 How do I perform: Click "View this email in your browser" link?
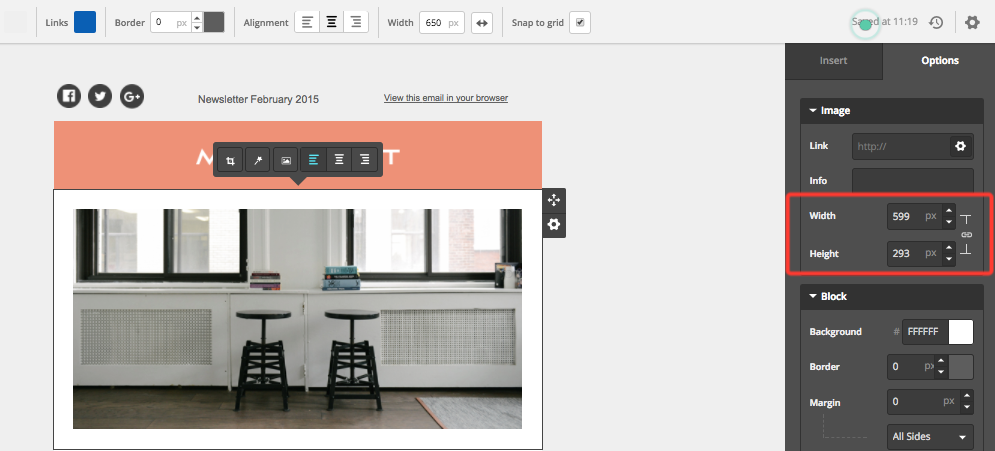[x=445, y=98]
